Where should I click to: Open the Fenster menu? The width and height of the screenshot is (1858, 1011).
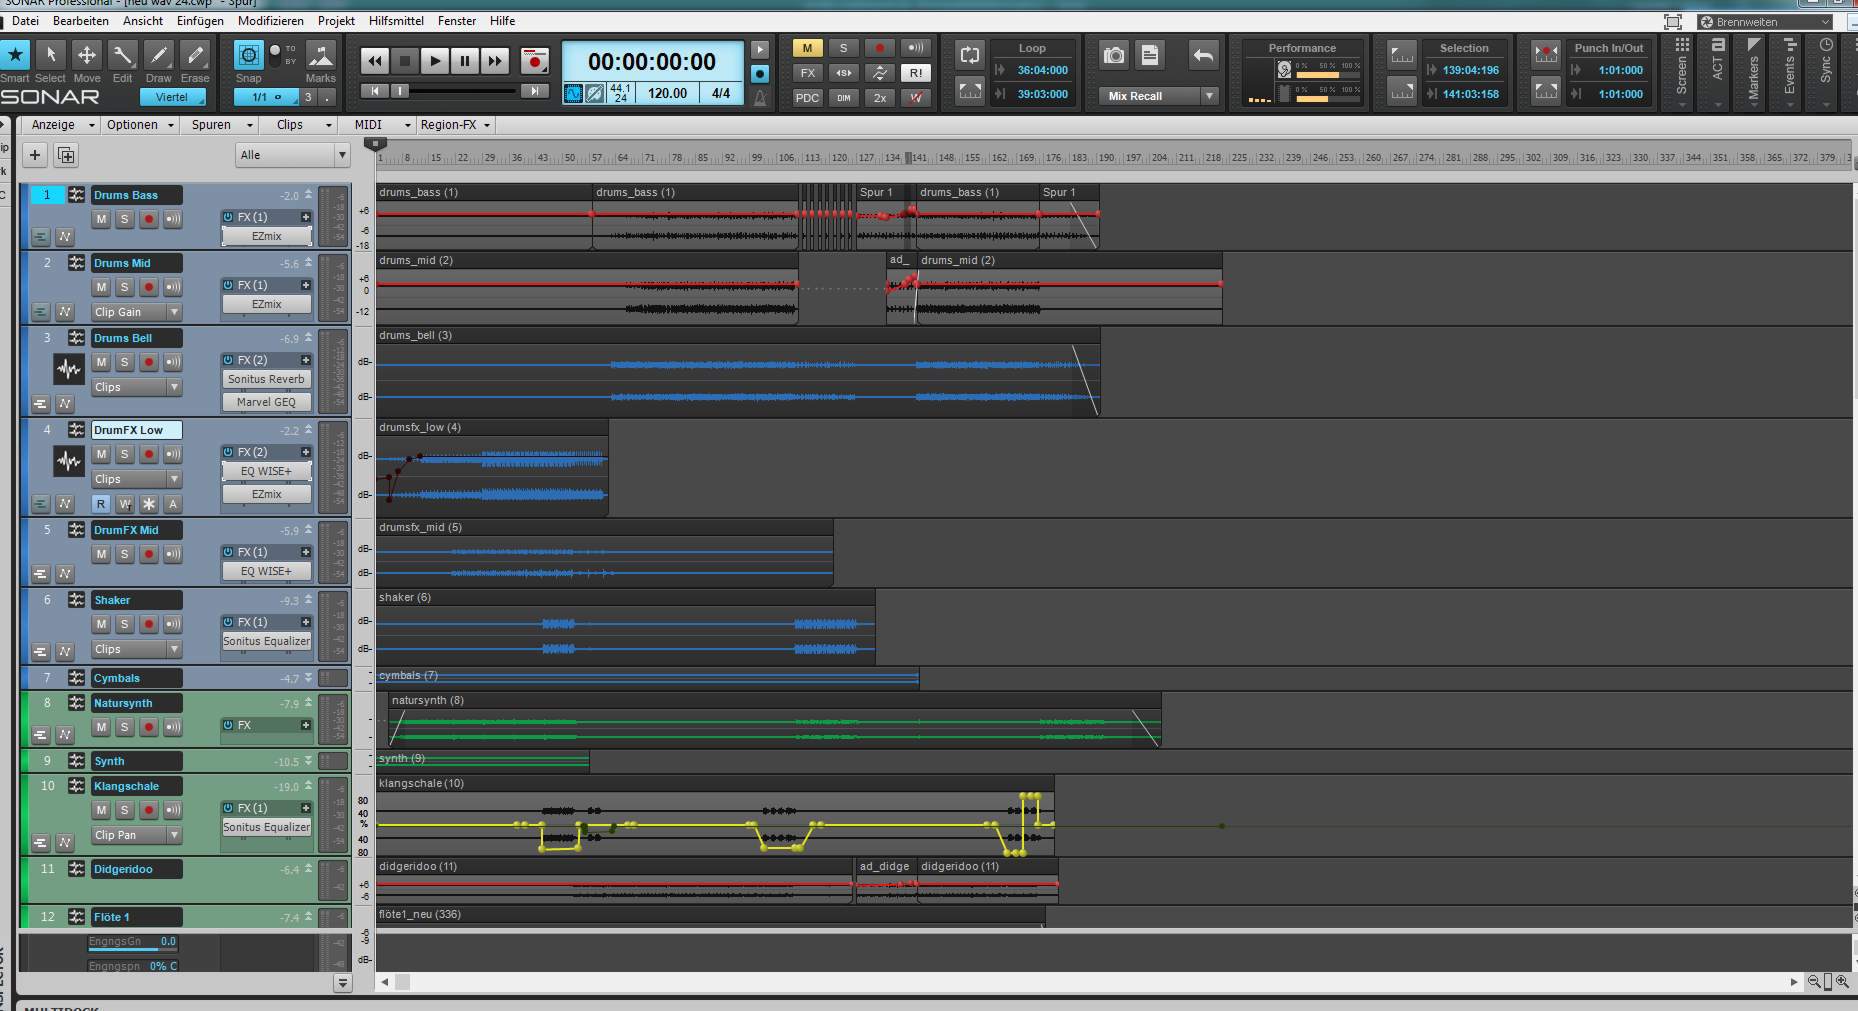point(457,20)
